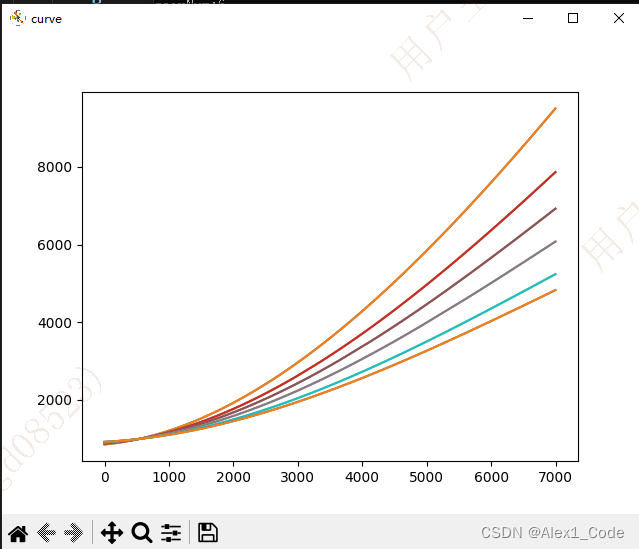Reset the plot to the original view with the Home icon
This screenshot has width=639, height=549.
coord(18,533)
